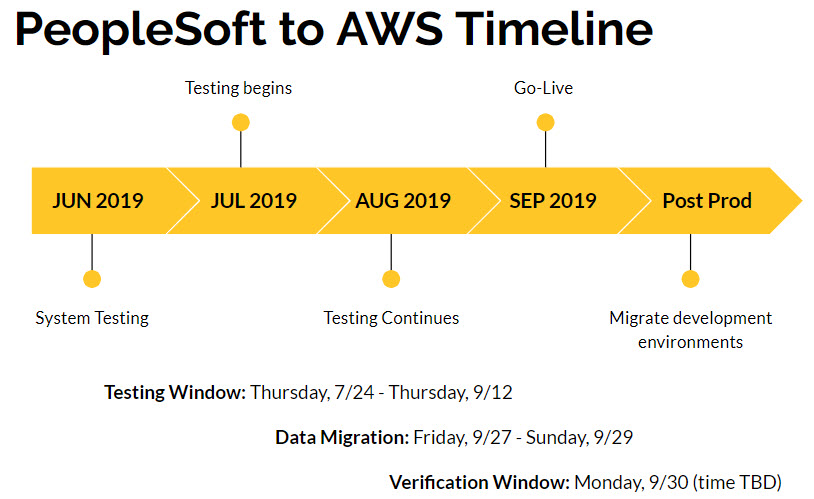This screenshot has height=499, width=814.
Task: Click the System Testing label
Action: [92, 318]
